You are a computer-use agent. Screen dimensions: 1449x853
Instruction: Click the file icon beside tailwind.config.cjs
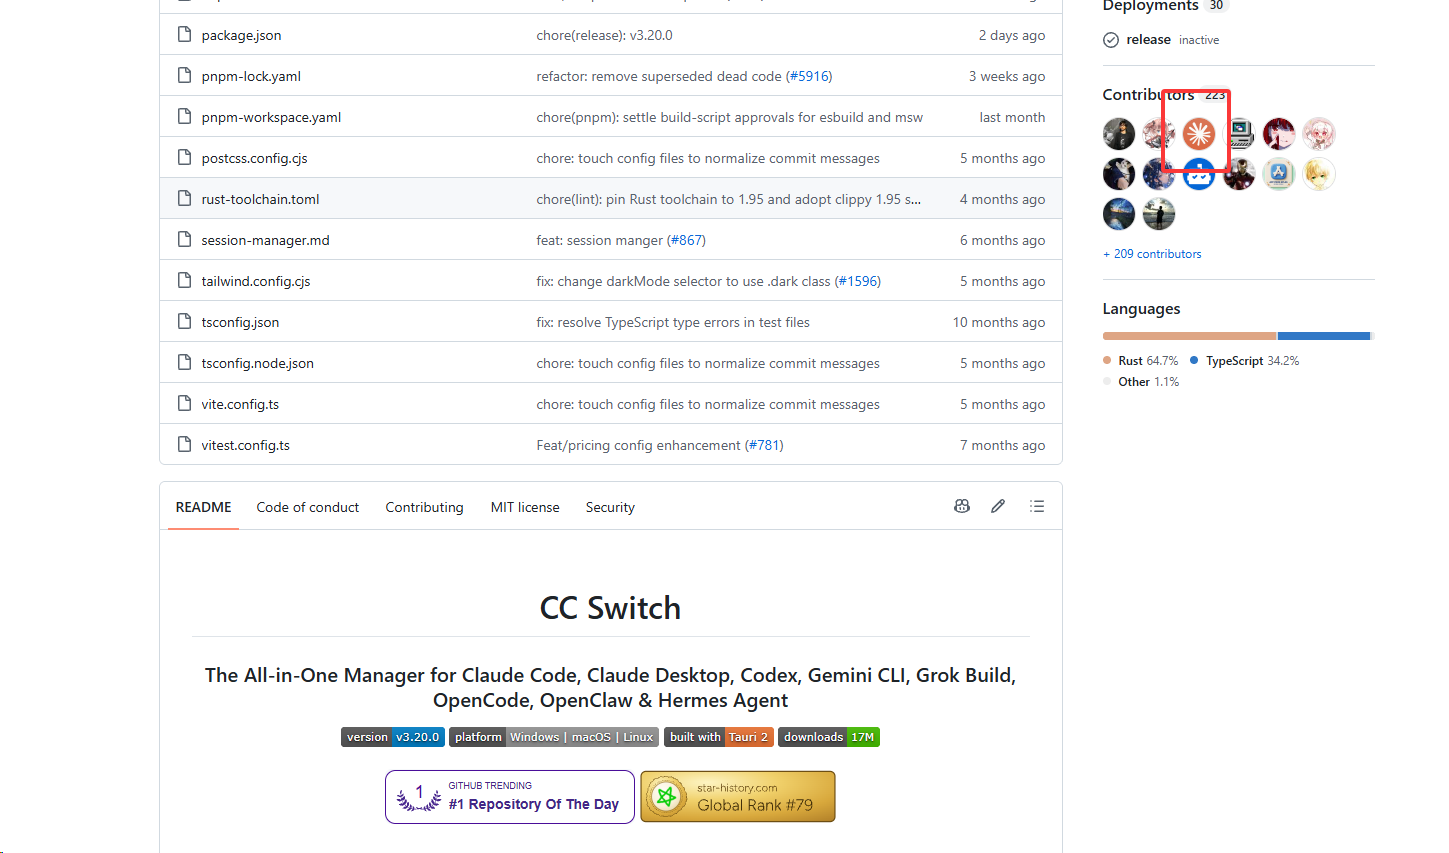pos(184,281)
